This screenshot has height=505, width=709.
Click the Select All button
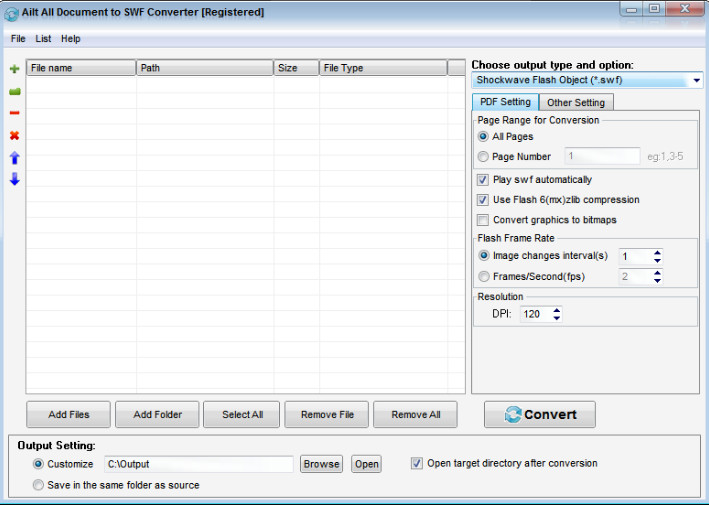pyautogui.click(x=241, y=414)
